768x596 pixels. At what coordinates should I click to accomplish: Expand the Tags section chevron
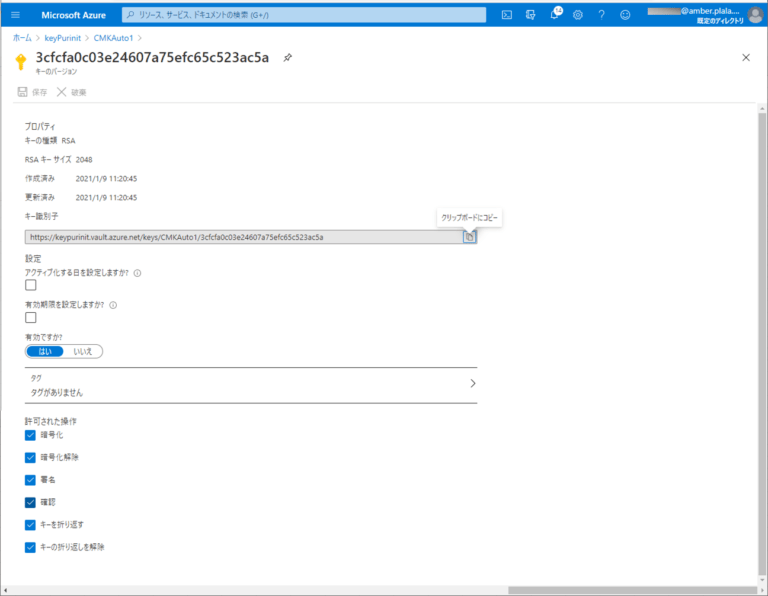coord(473,383)
